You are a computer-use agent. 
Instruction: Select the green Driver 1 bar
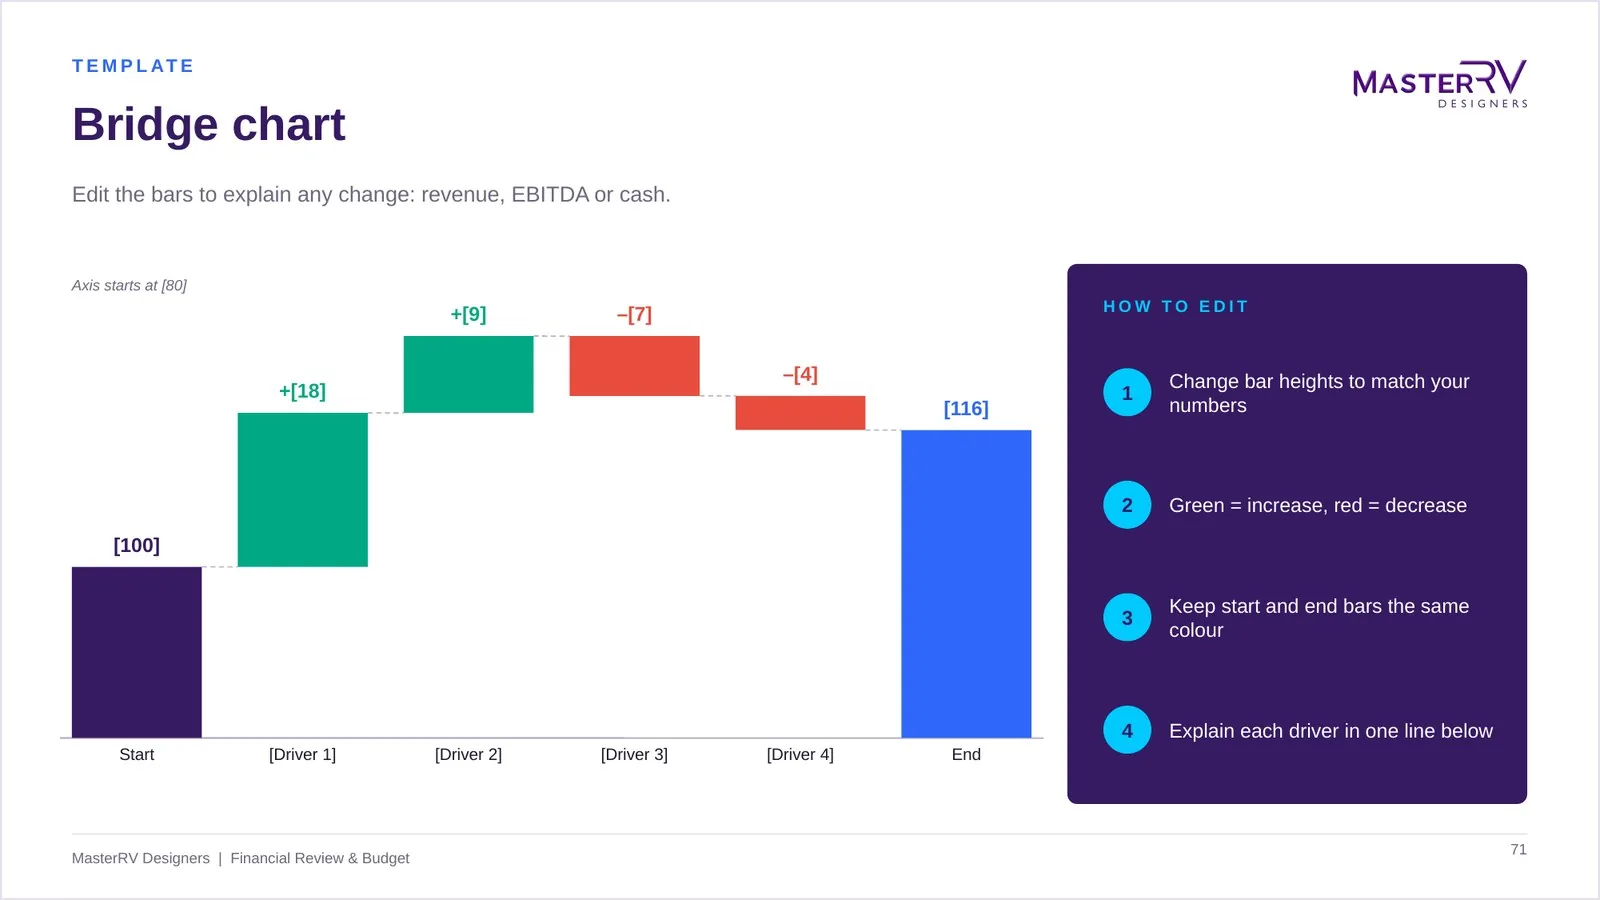[303, 490]
